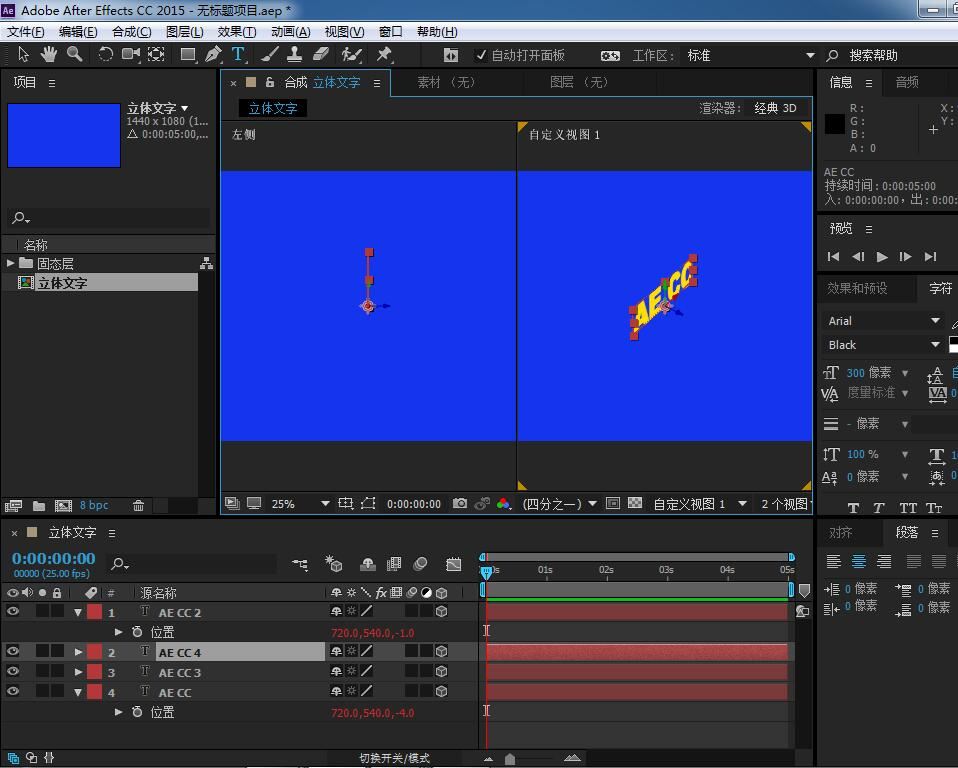Select the Horizontal Type tool
Viewport: 958px width, 768px height.
238,54
